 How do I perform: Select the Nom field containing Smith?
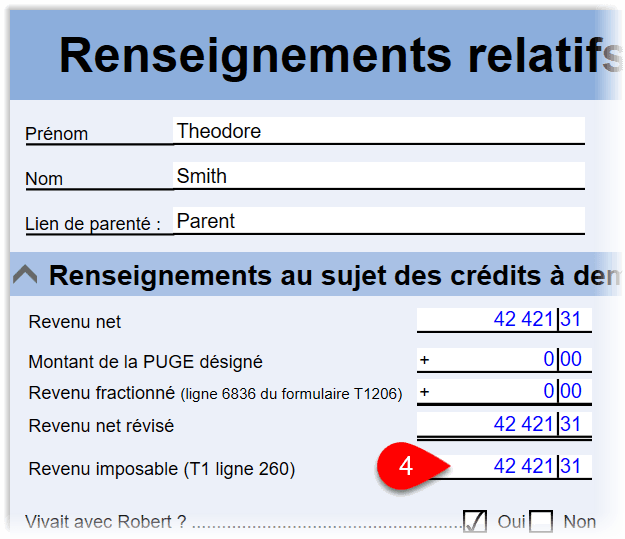[x=378, y=177]
